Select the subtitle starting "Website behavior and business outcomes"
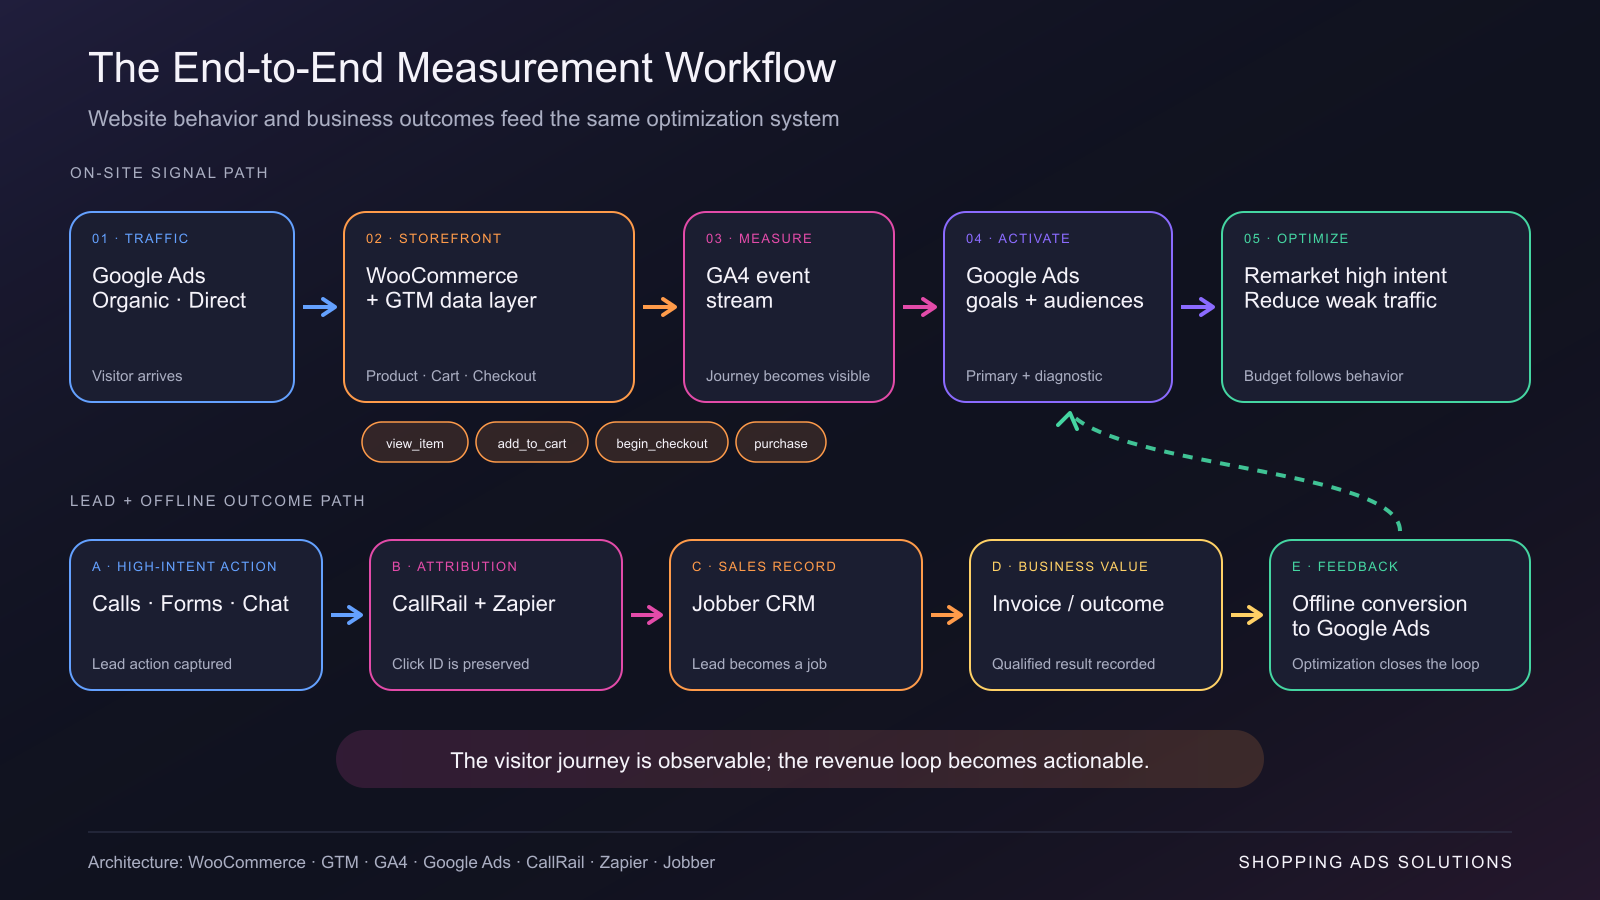 [463, 119]
